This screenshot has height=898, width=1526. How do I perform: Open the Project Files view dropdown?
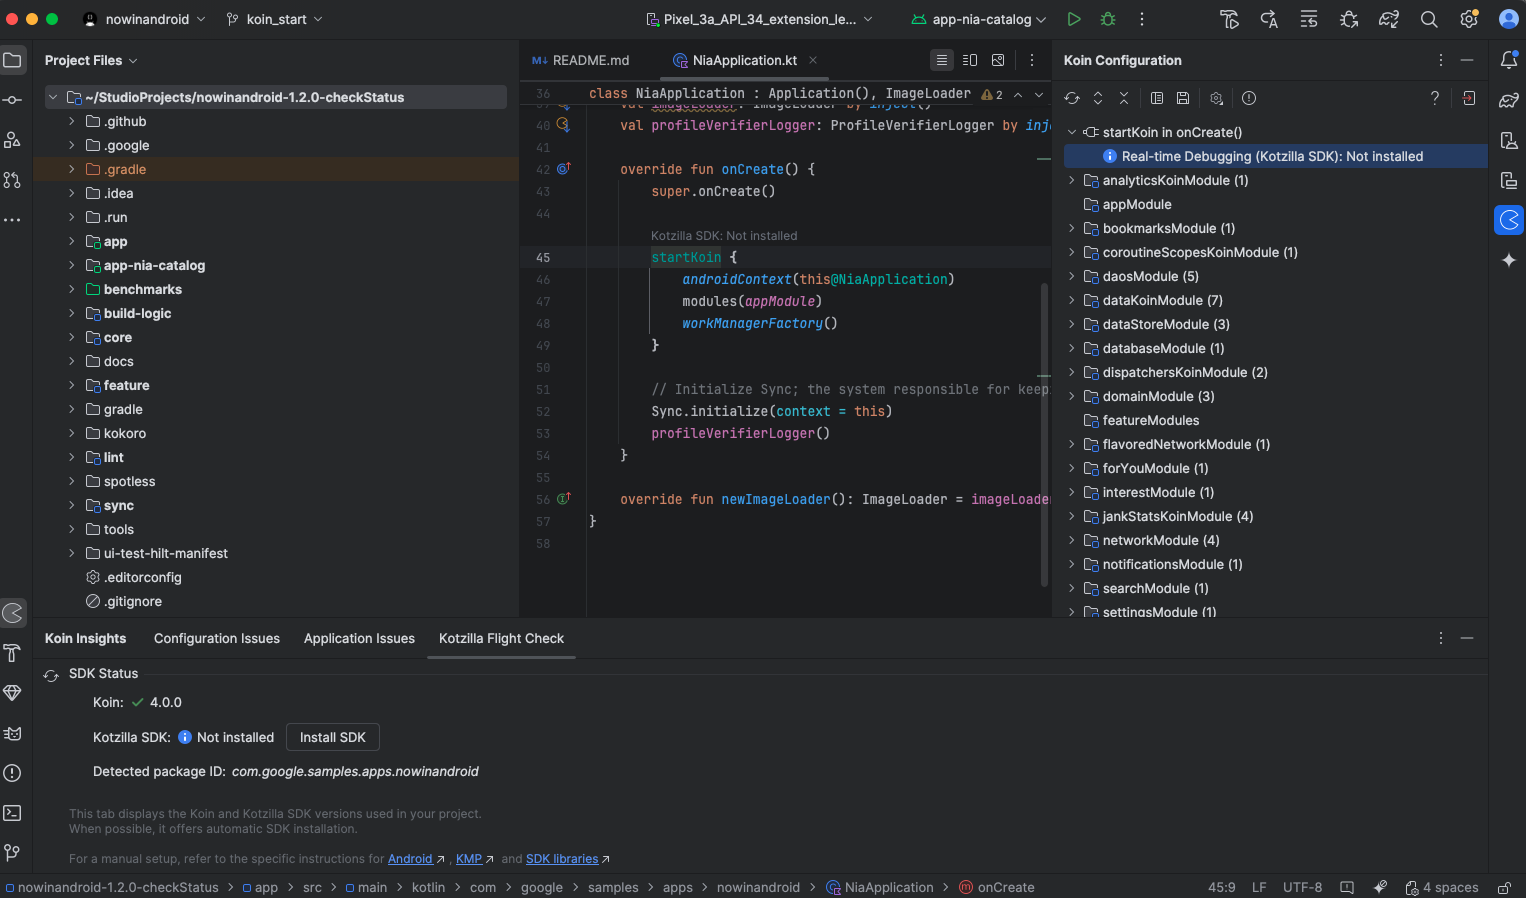tap(91, 60)
